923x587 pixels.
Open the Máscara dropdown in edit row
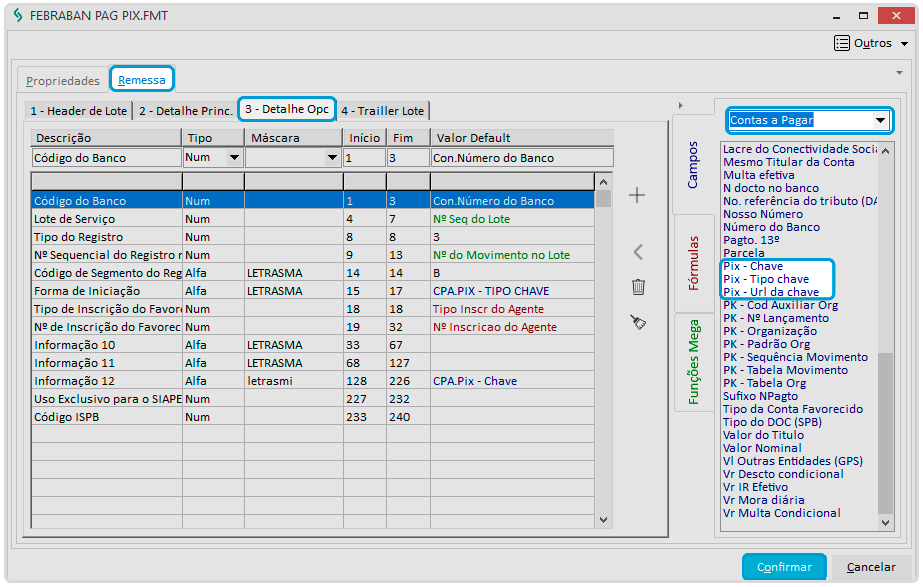tap(332, 157)
